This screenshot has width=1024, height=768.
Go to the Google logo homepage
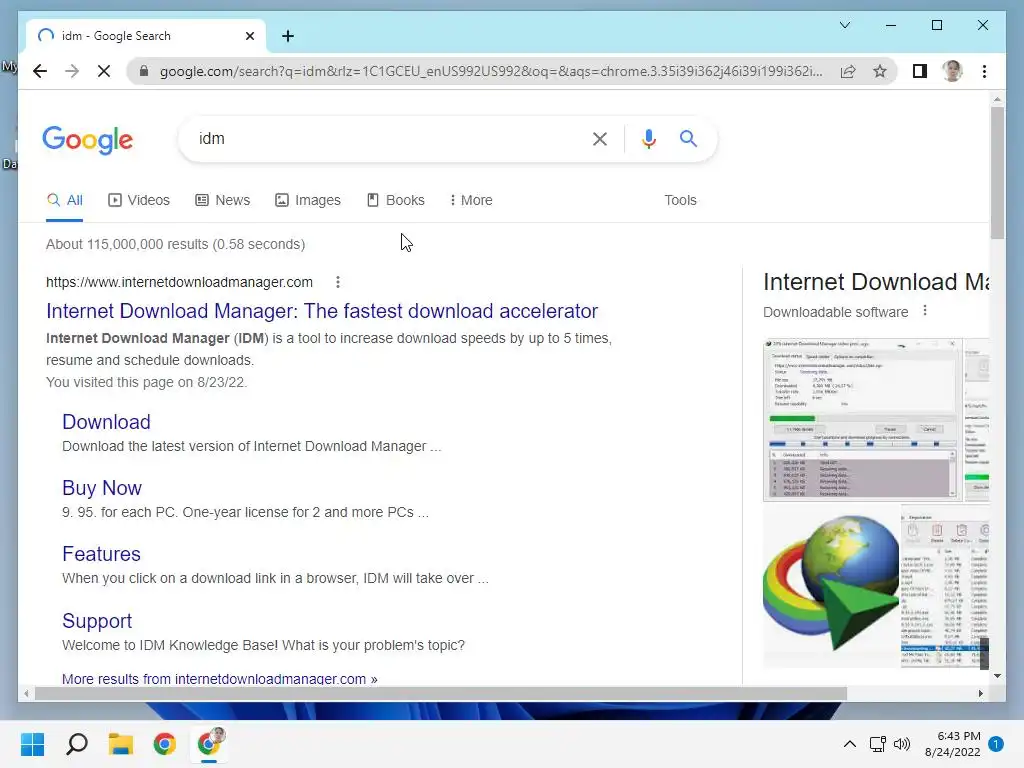pyautogui.click(x=88, y=140)
